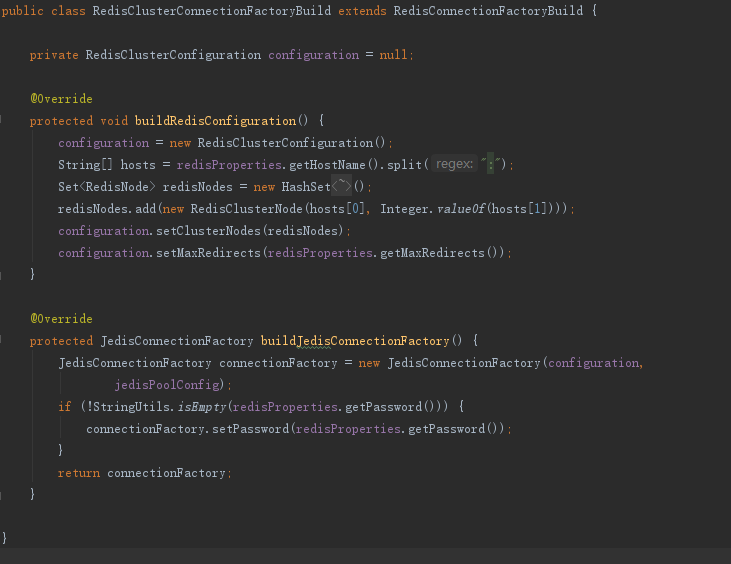Click the jedisPoolConfig argument
This screenshot has height=564, width=731.
[167, 385]
